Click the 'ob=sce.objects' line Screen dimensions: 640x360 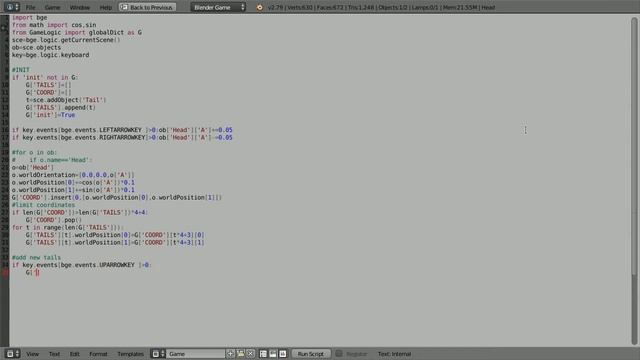(x=36, y=47)
